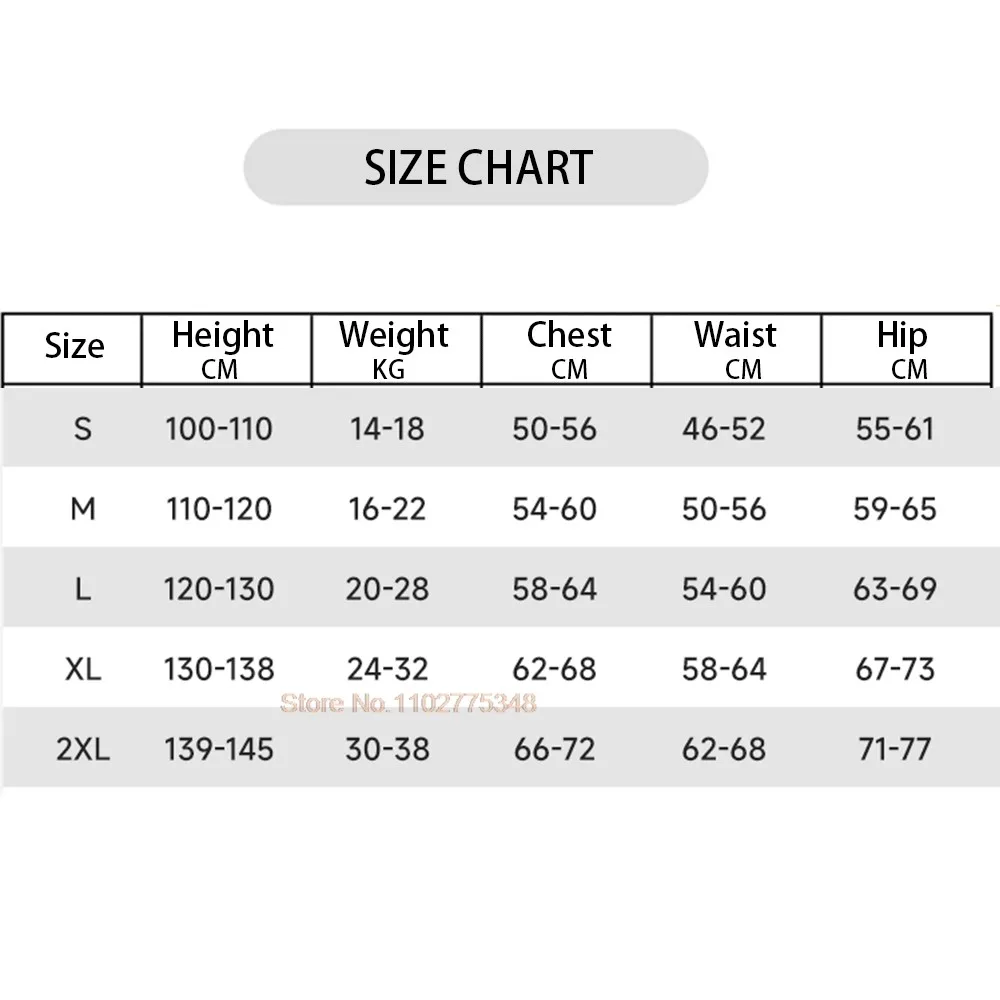The image size is (1000, 1000).
Task: Click the Hip CM column header
Action: pyautogui.click(x=906, y=349)
